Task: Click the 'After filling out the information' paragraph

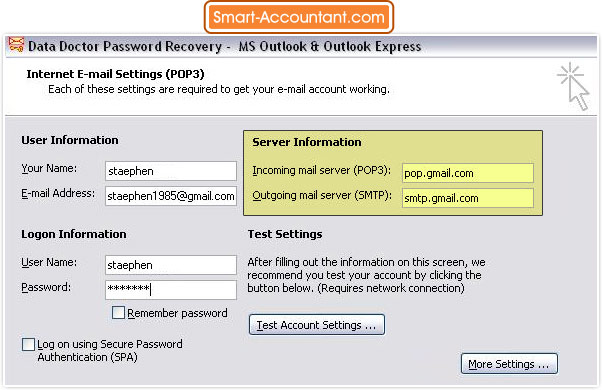Action: point(366,275)
